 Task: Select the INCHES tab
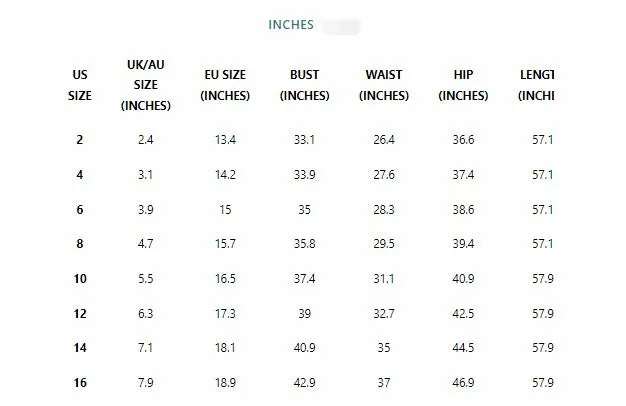tap(291, 24)
